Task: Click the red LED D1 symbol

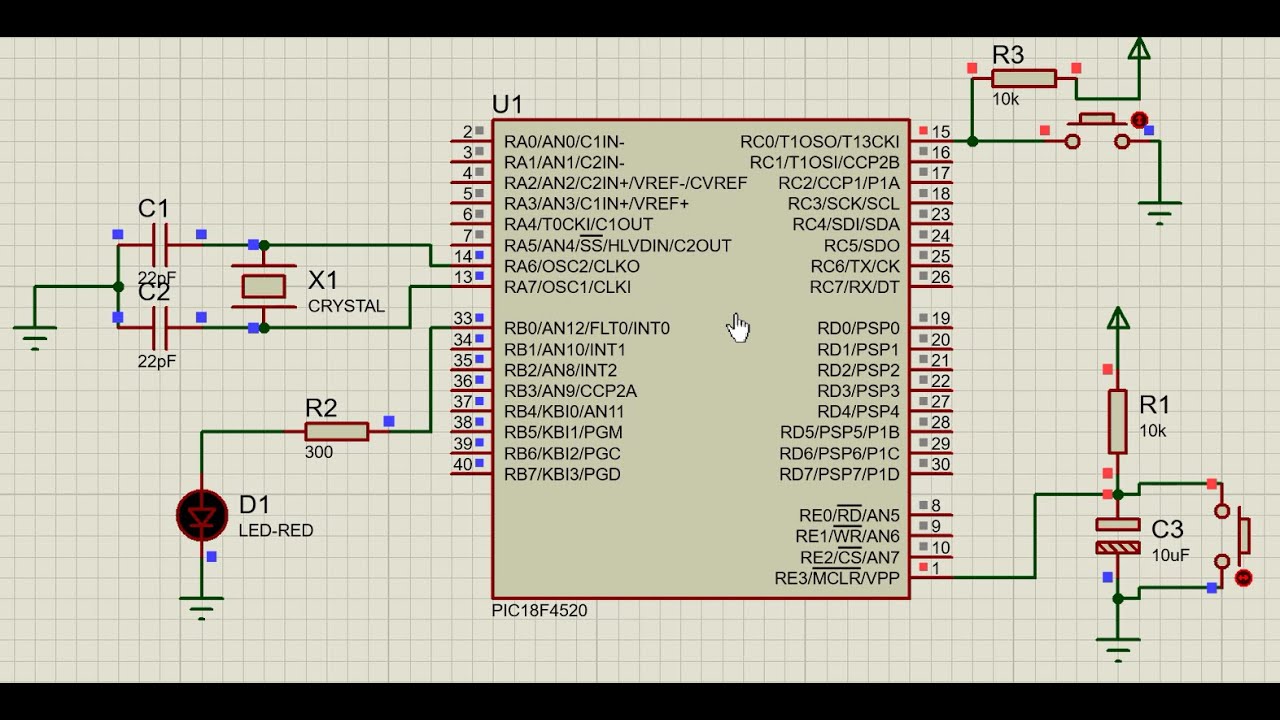Action: point(202,515)
